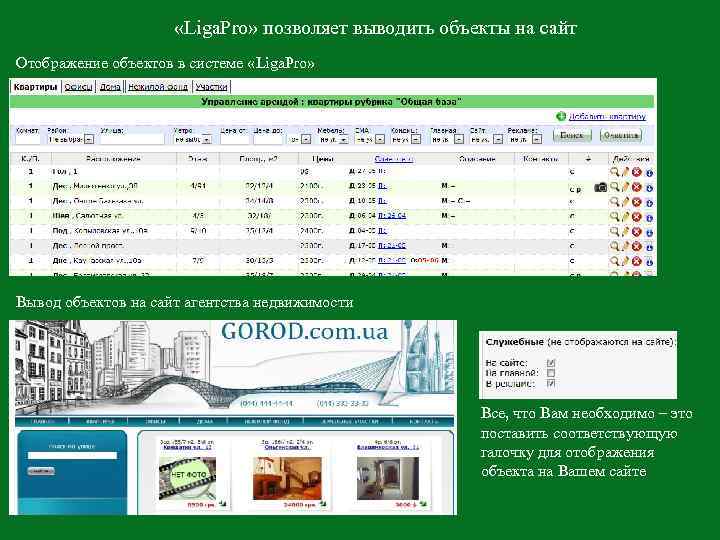The width and height of the screenshot is (720, 540).
Task: Click the underlined header link in the table
Action: [394, 159]
